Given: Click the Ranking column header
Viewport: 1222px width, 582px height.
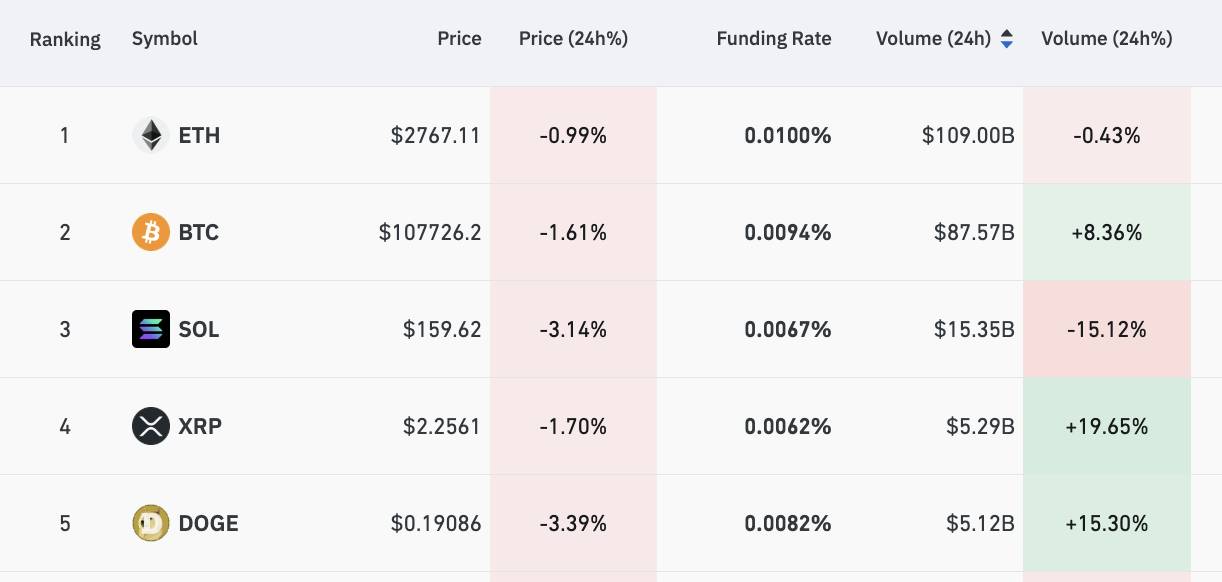Looking at the screenshot, I should 65,40.
